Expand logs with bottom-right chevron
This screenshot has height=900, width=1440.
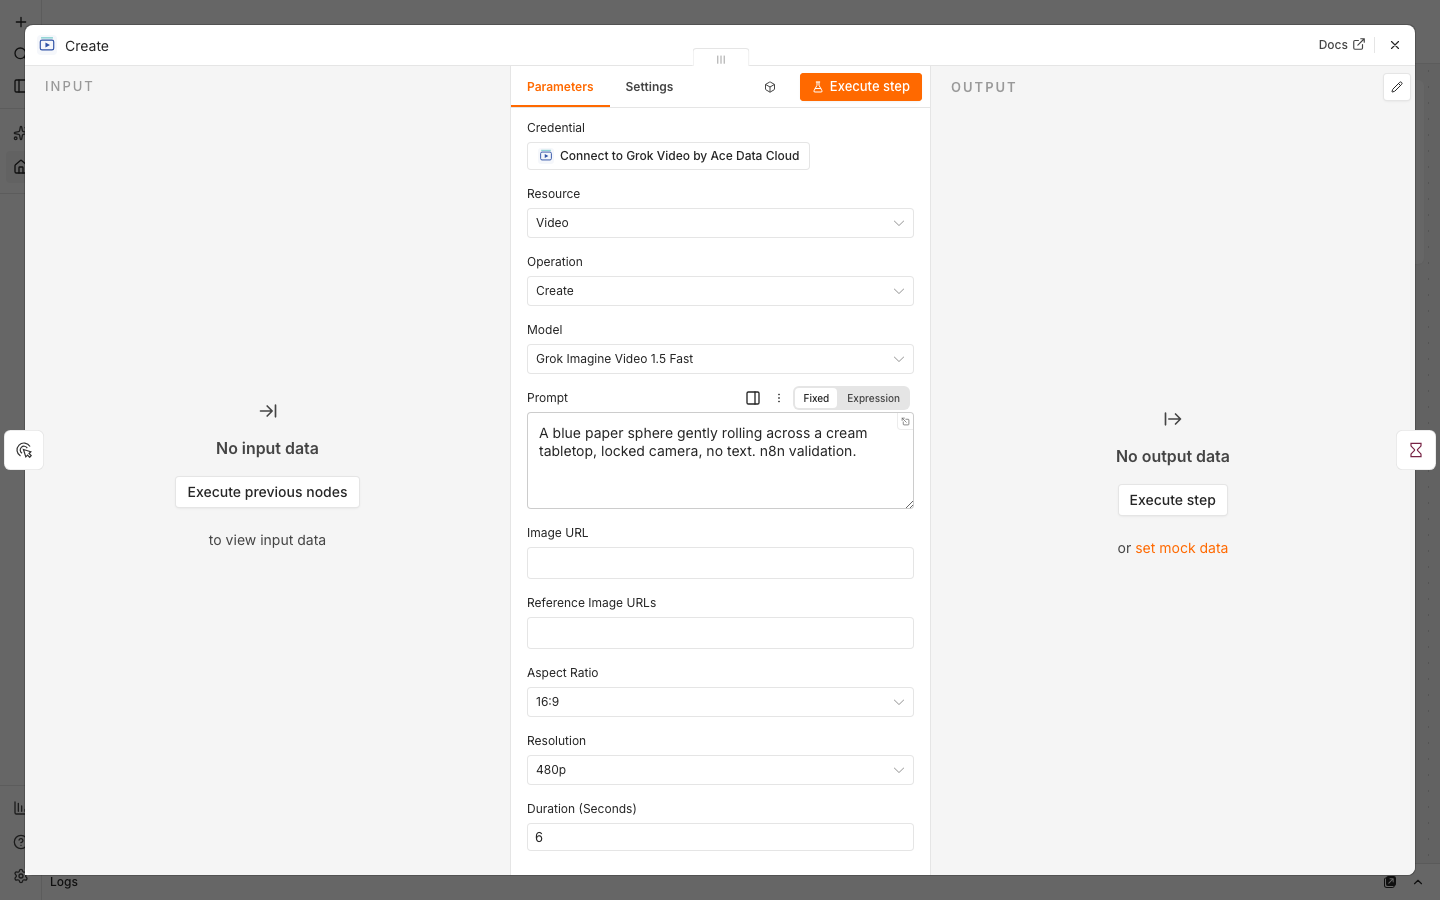pos(1417,882)
